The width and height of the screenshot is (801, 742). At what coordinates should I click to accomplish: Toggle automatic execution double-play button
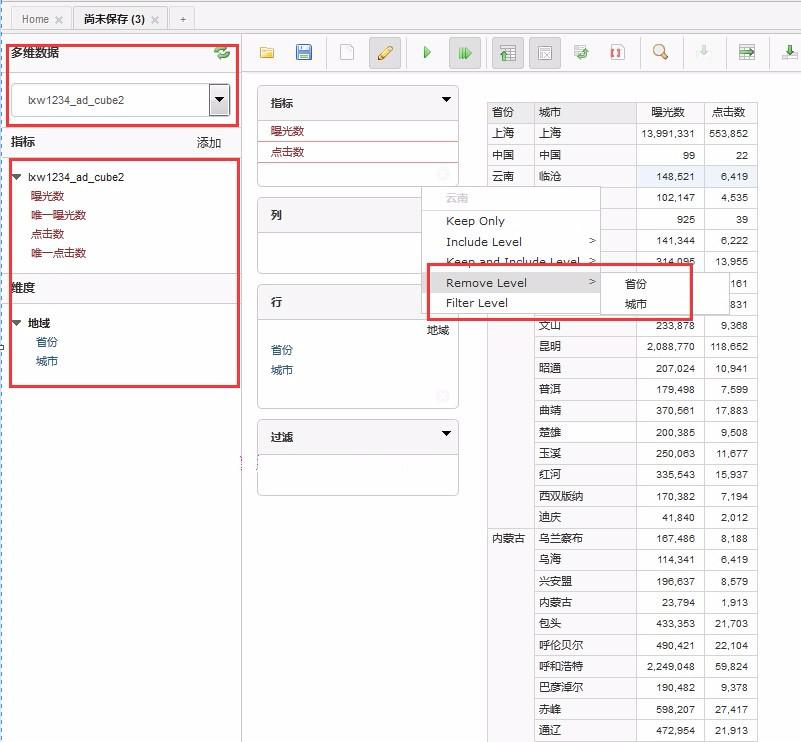[465, 53]
